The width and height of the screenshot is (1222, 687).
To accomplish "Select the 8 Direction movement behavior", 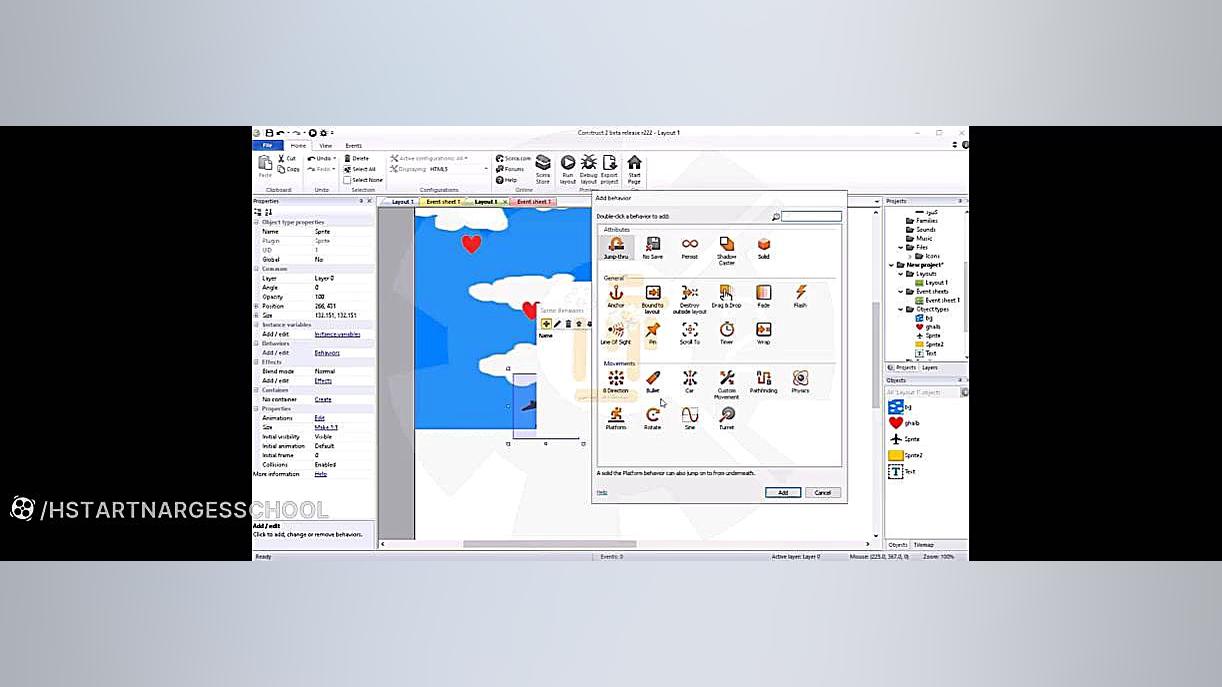I will tap(616, 381).
